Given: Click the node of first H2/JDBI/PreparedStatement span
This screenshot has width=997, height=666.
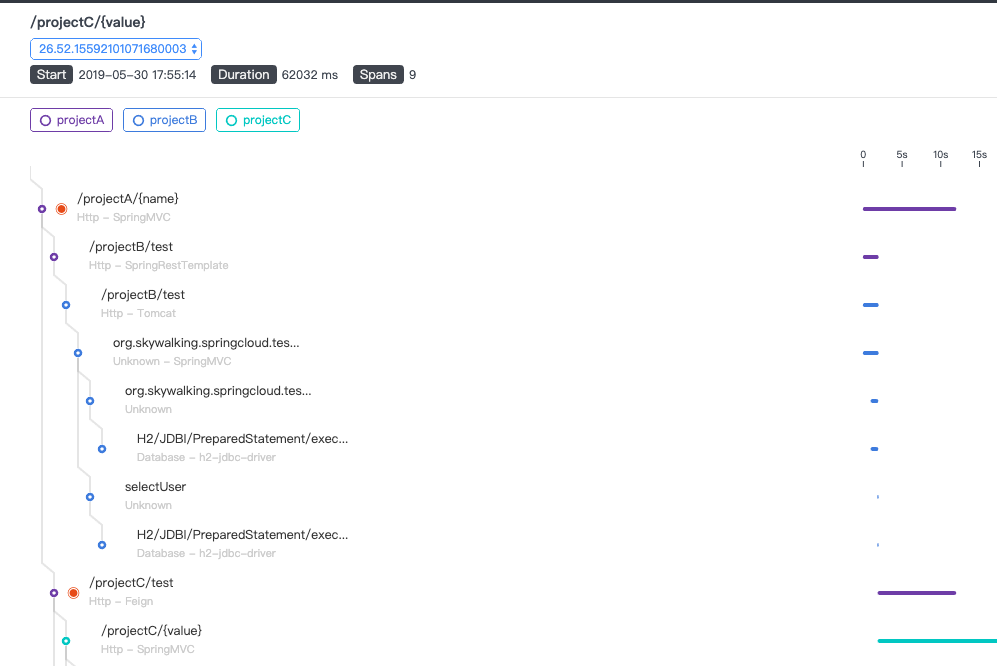Looking at the screenshot, I should coord(102,449).
